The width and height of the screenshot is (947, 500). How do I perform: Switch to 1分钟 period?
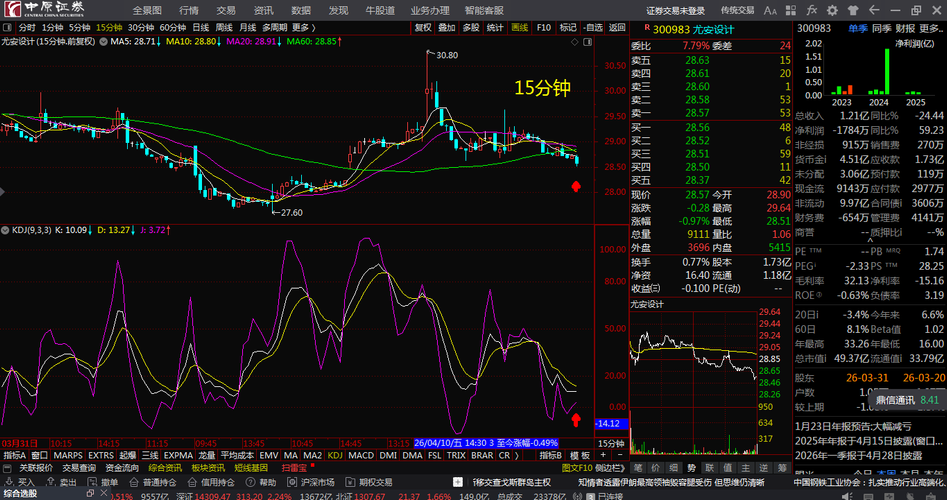52,27
